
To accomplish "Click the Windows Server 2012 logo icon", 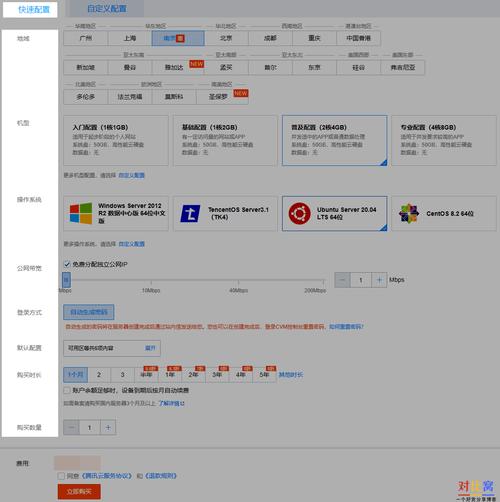I will (x=81, y=213).
